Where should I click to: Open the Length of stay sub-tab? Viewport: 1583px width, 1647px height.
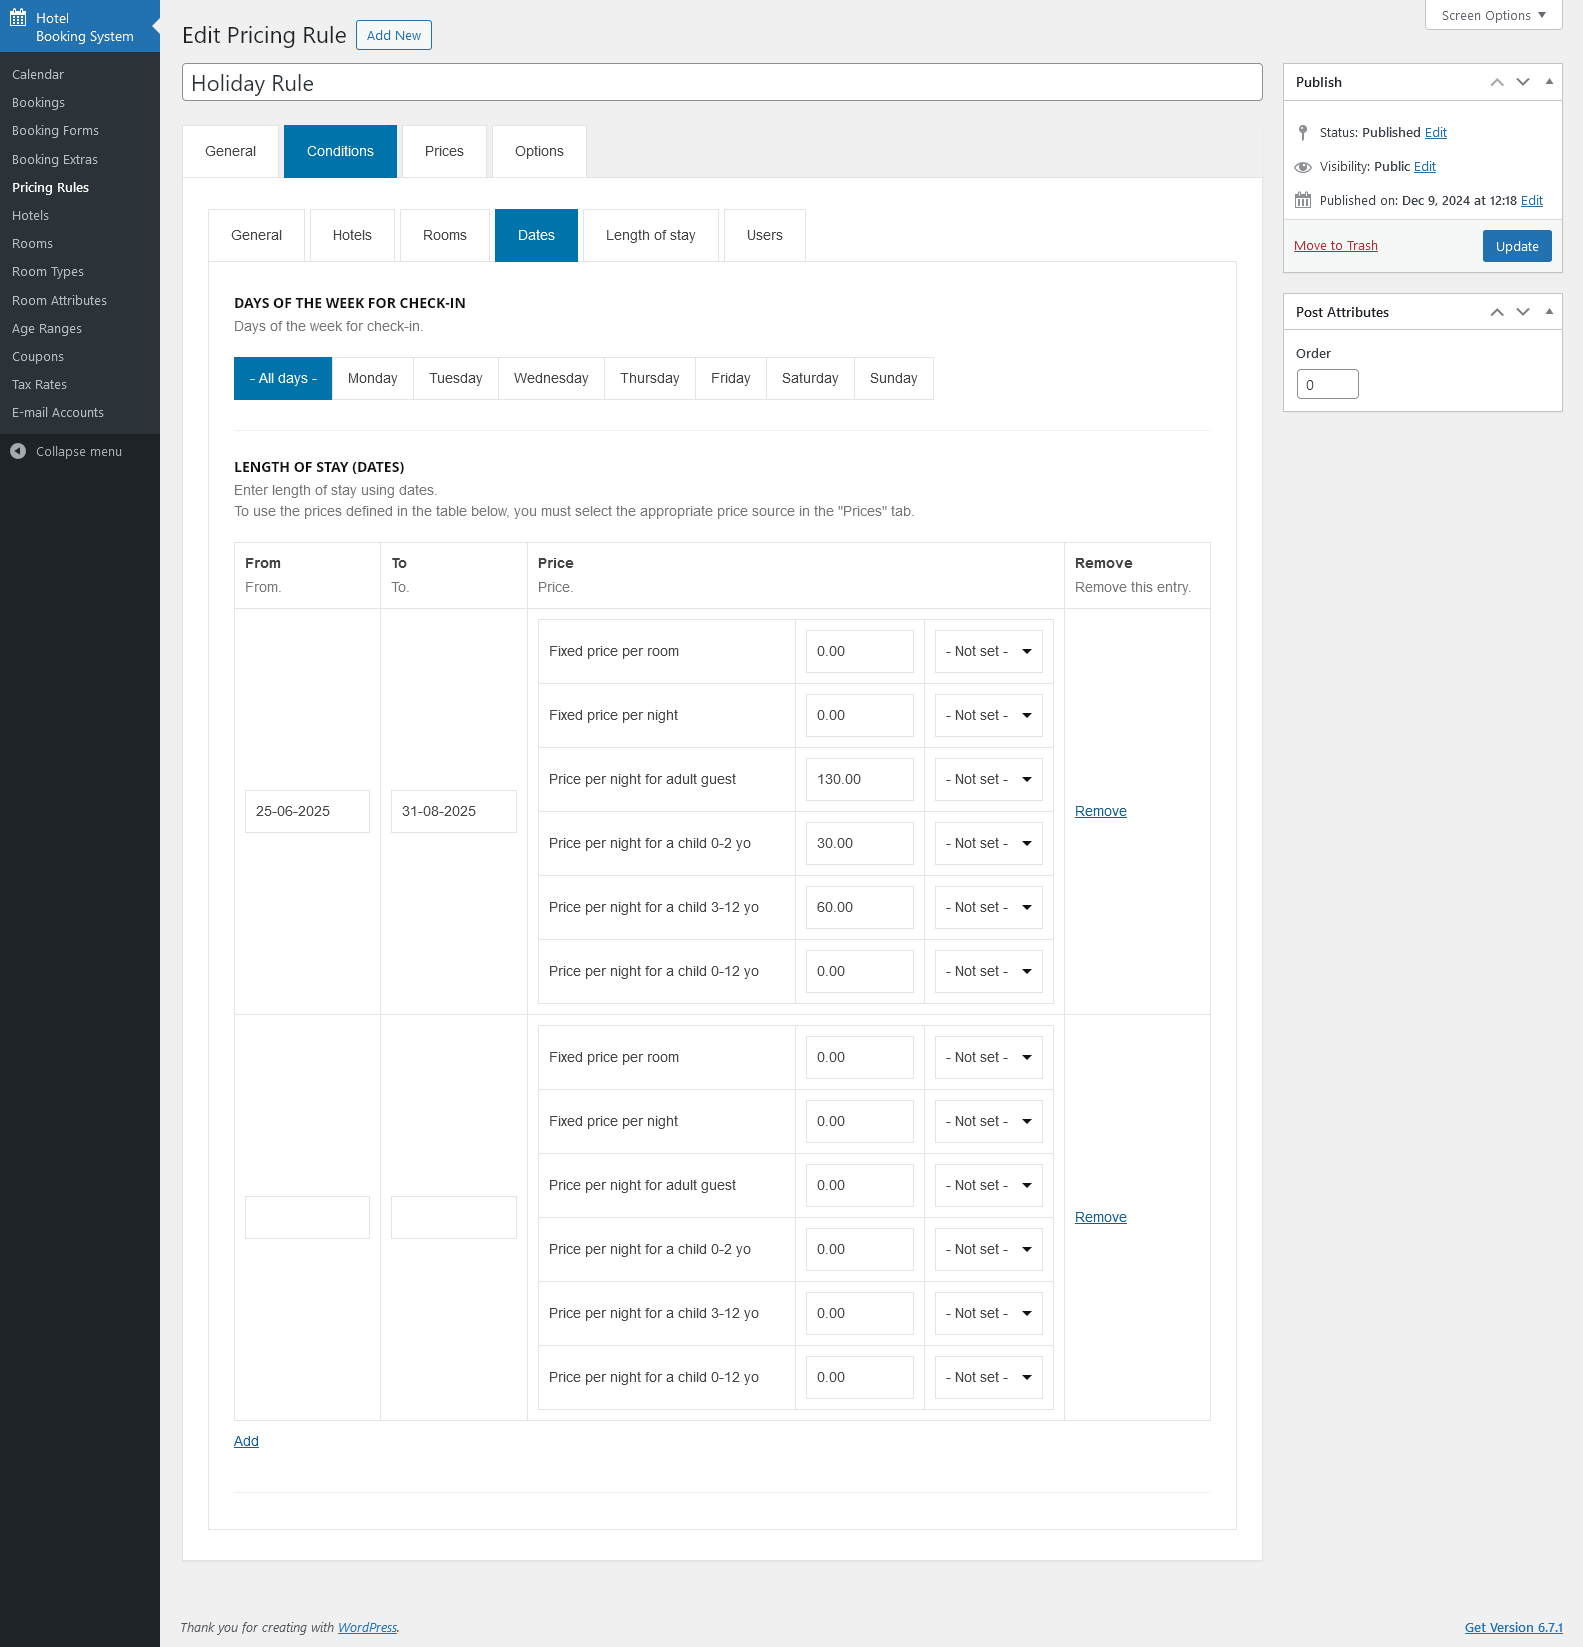[651, 235]
